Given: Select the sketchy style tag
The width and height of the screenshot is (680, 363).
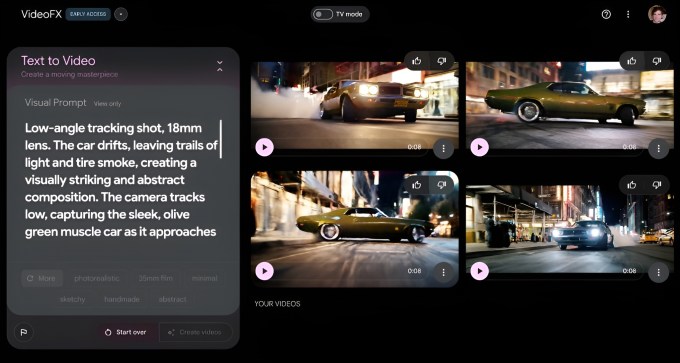Looking at the screenshot, I should (x=72, y=299).
